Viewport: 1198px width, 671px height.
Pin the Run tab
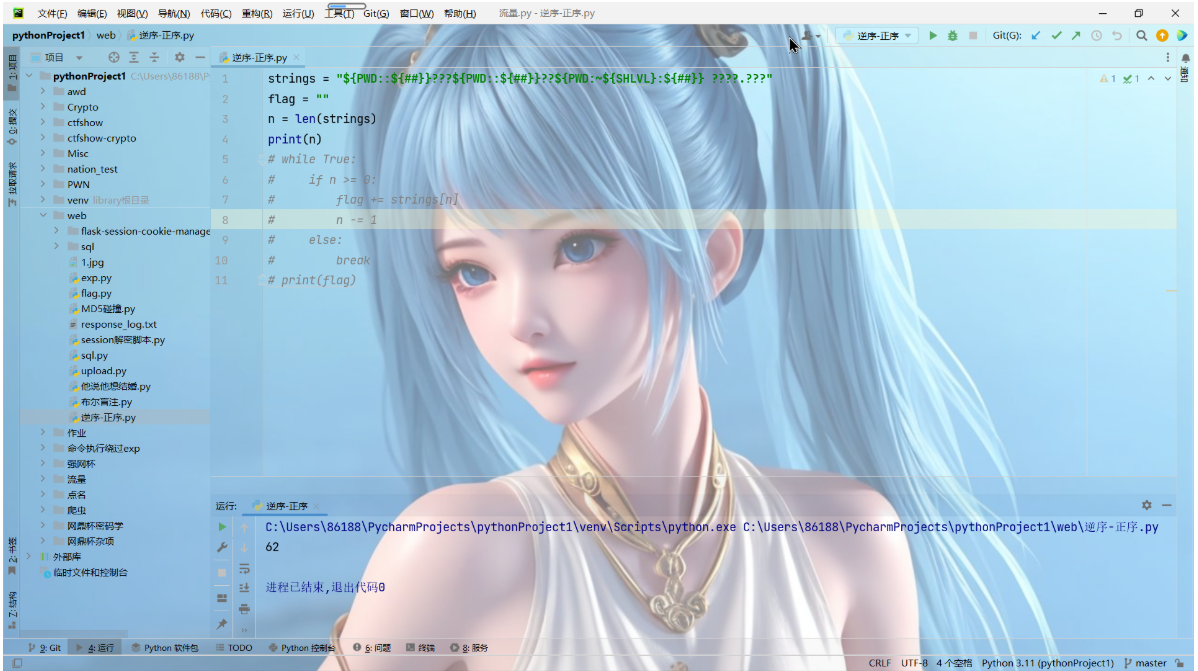[x=222, y=624]
